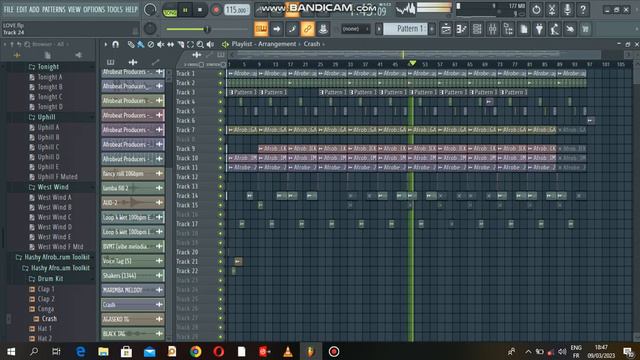
Task: Click the step forward arrow icon
Action: 276,29
